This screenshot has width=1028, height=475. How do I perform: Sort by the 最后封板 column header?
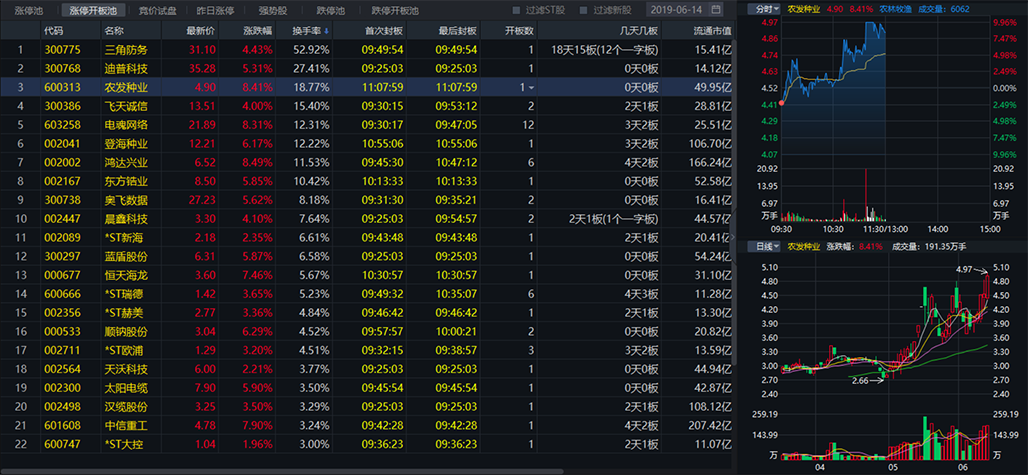point(457,31)
